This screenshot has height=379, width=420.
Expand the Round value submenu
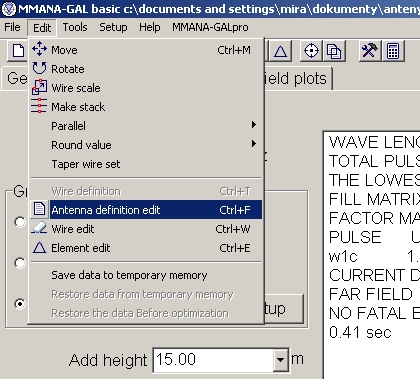pyautogui.click(x=146, y=145)
